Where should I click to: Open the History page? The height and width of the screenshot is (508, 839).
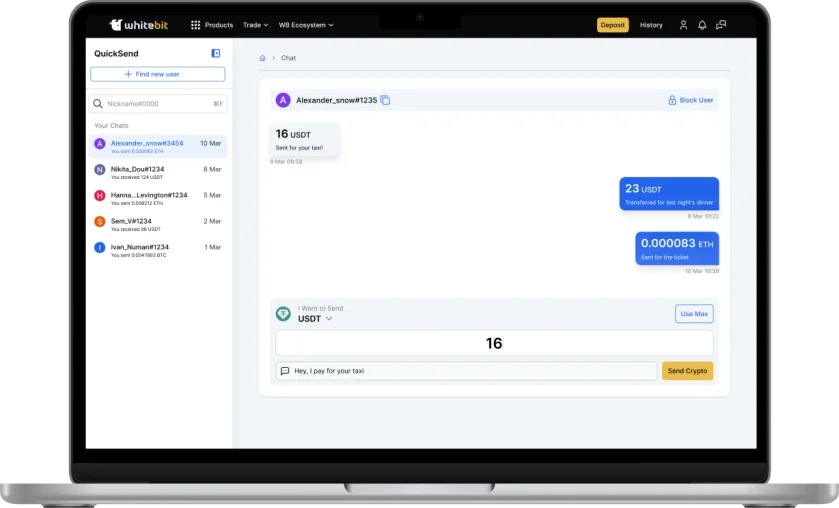(651, 25)
